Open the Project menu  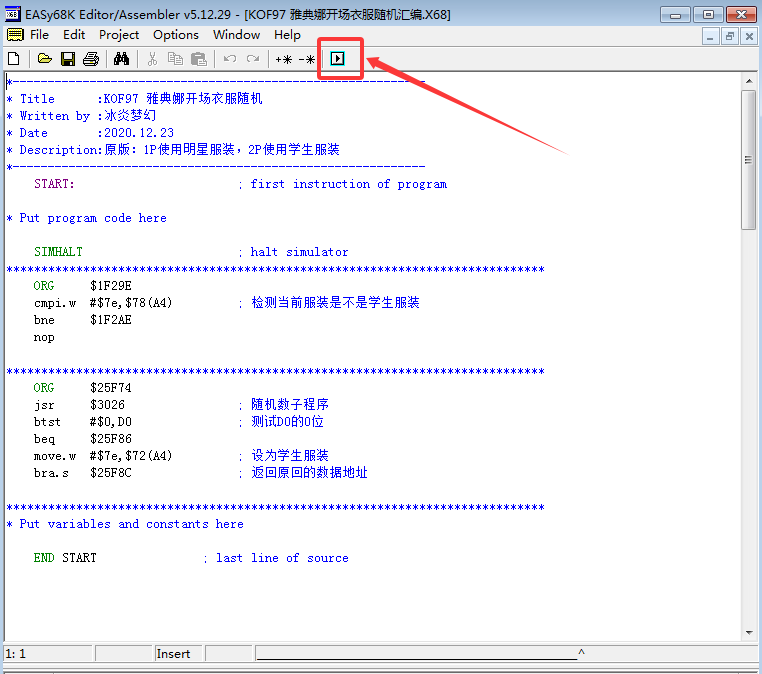tap(119, 35)
